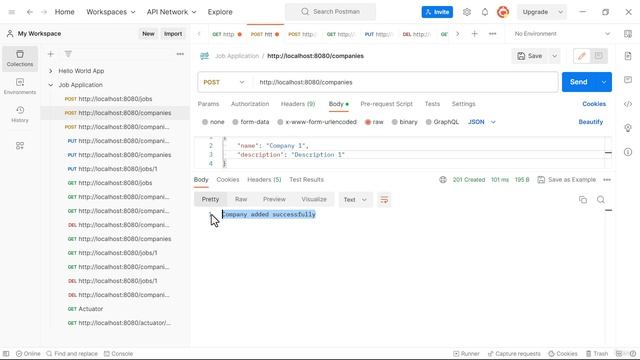Image resolution: width=640 pixels, height=360 pixels.
Task: Click the Search Postman field
Action: coord(331,12)
